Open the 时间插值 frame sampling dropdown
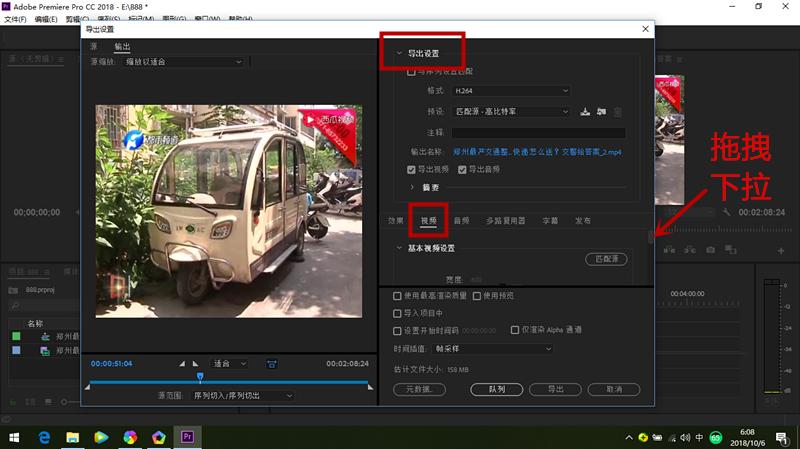This screenshot has width=800, height=449. point(493,349)
